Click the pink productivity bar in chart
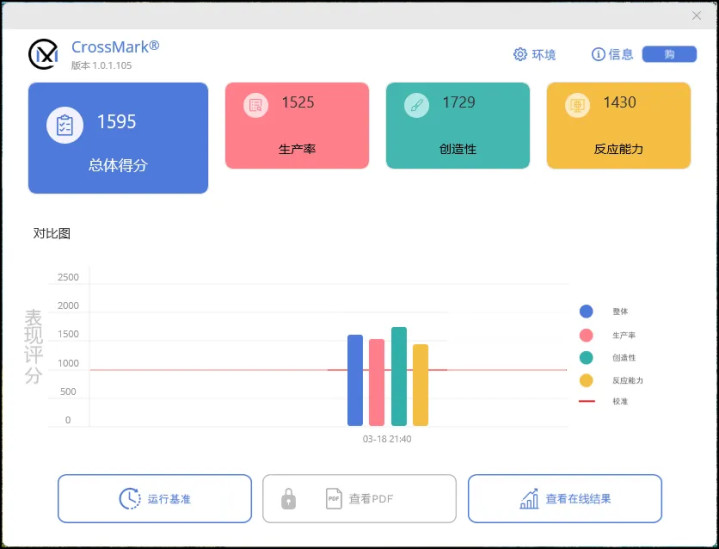This screenshot has height=549, width=719. [x=376, y=383]
